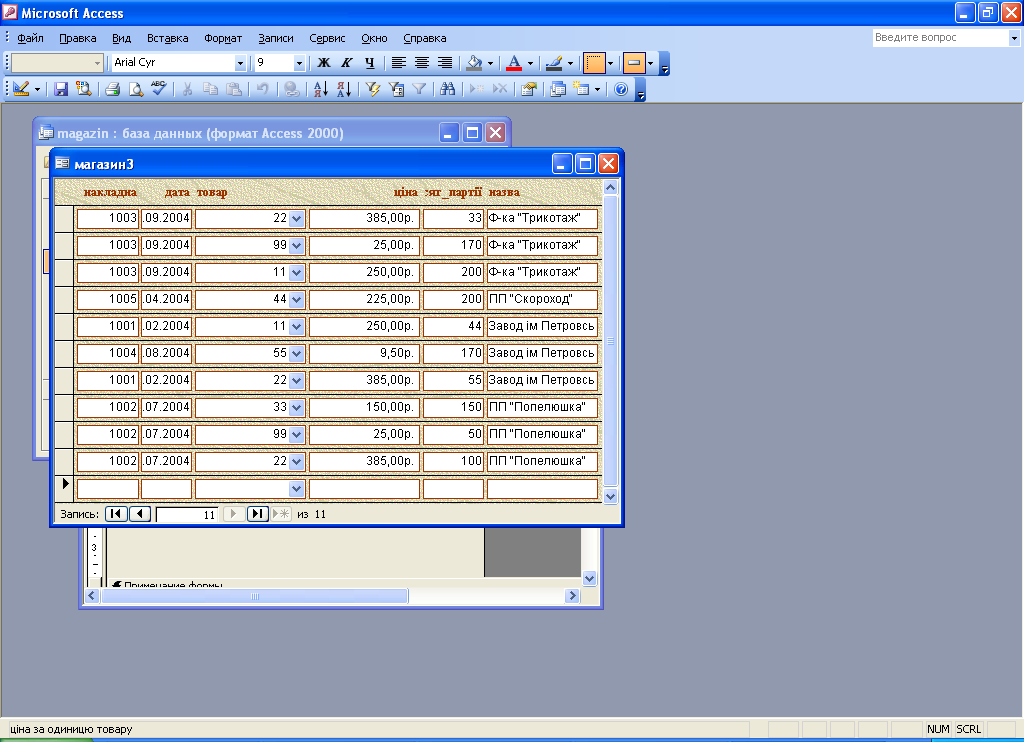This screenshot has height=742, width=1024.
Task: Click the navigation bar's new record button
Action: 281,514
